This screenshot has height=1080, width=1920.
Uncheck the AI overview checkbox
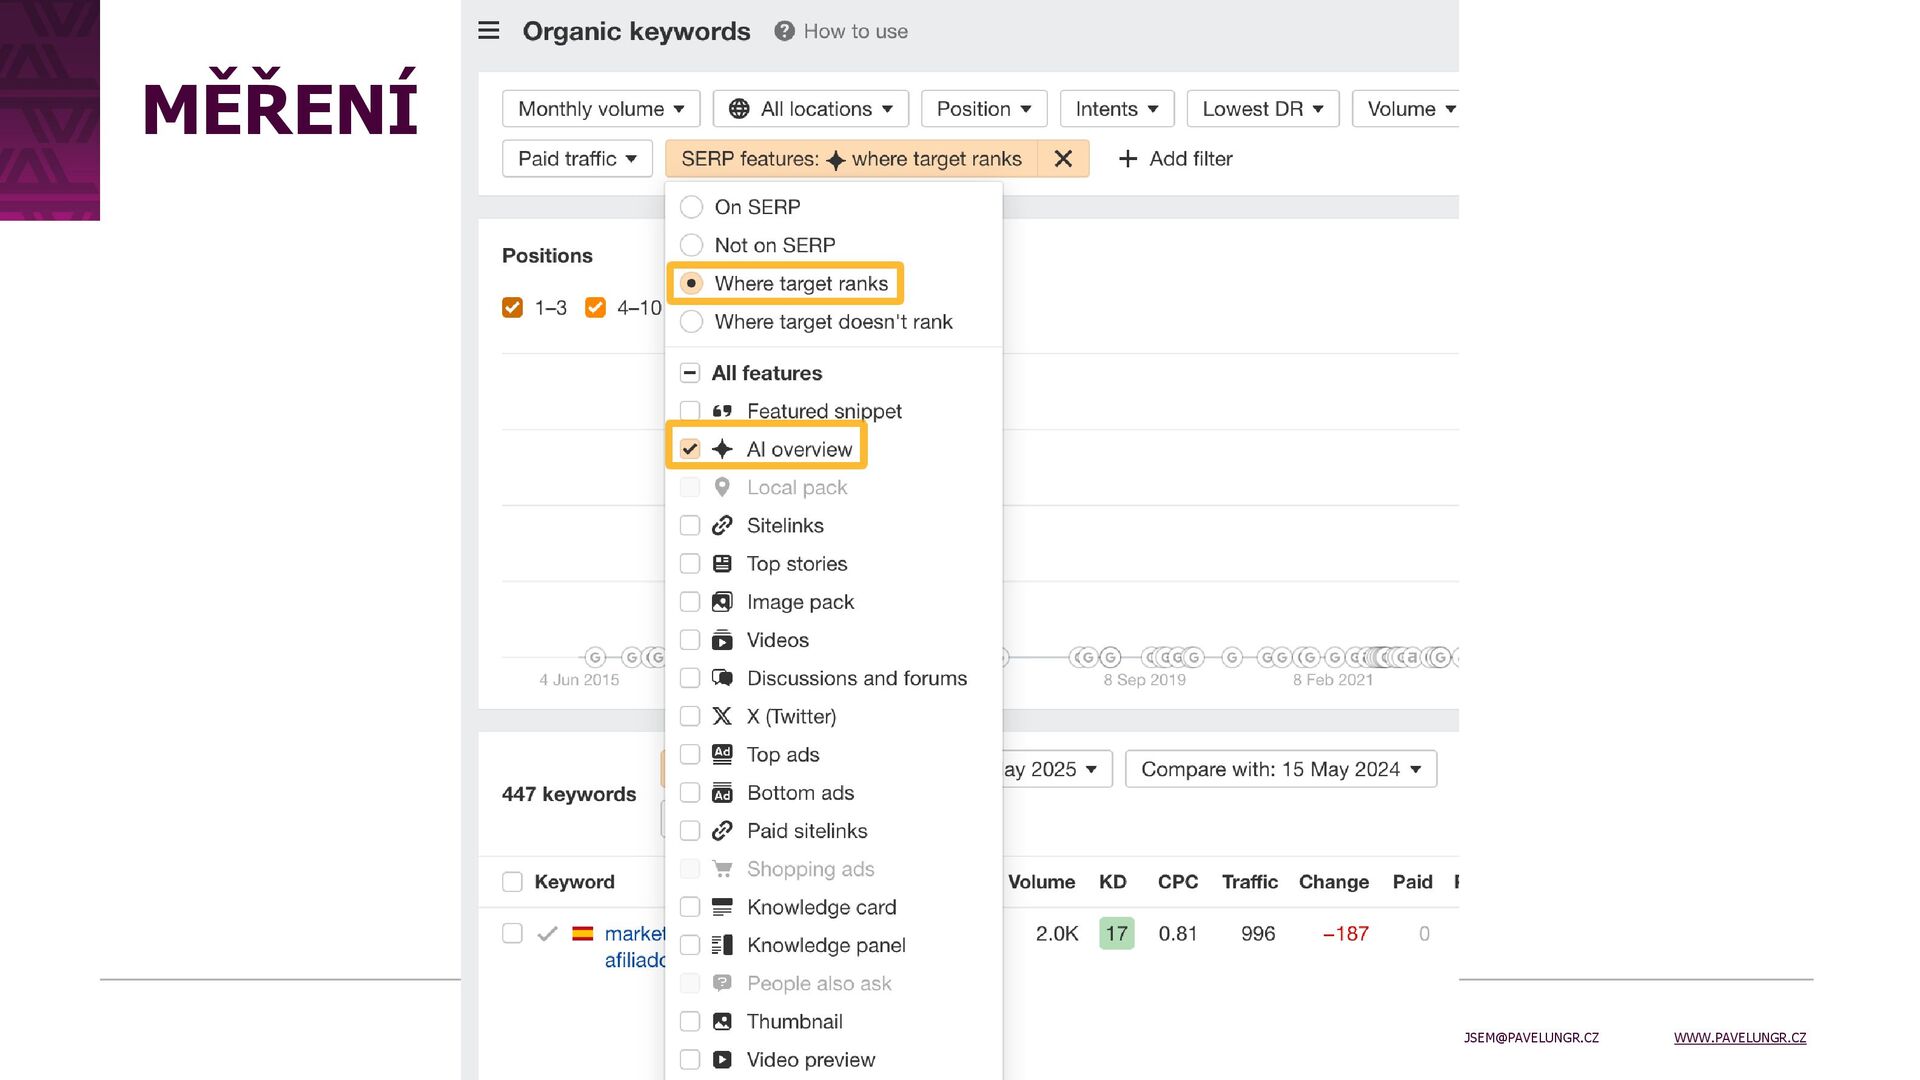tap(690, 449)
